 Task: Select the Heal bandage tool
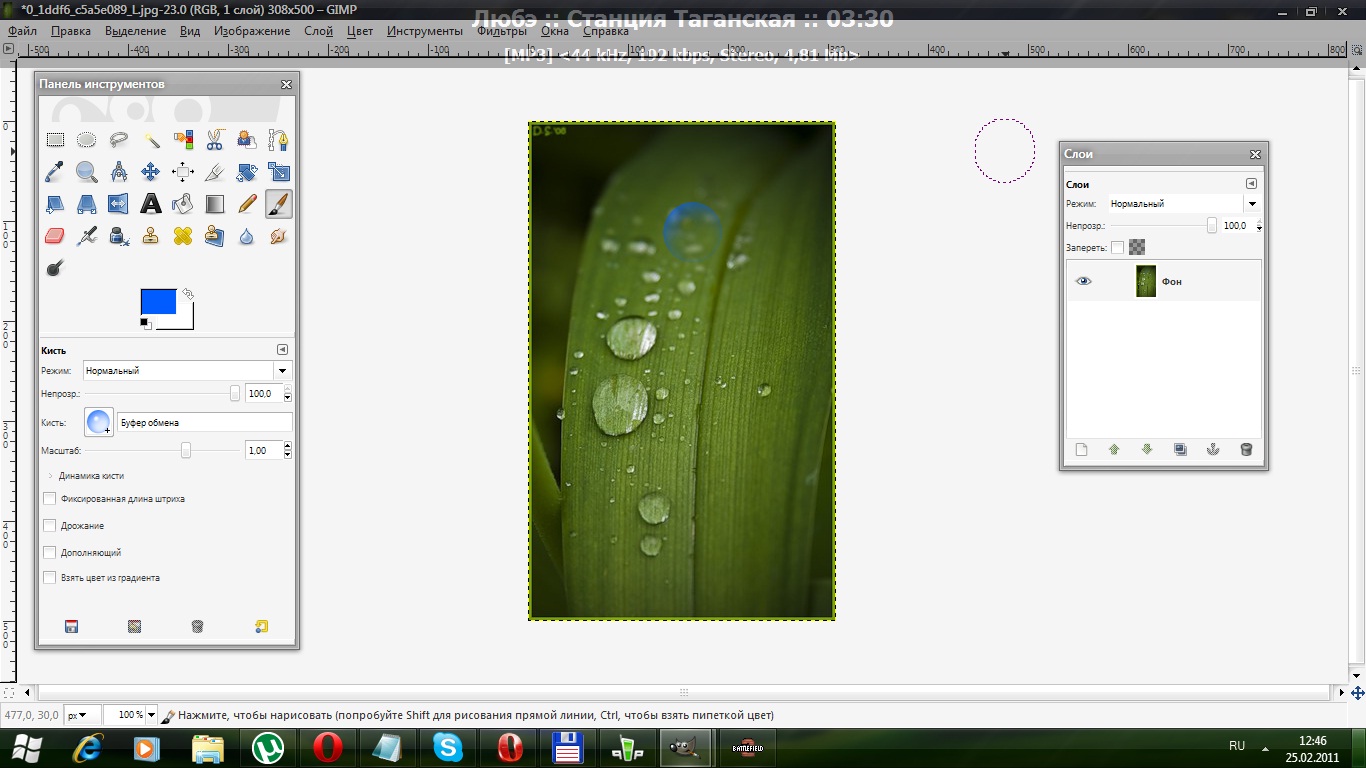tap(183, 236)
